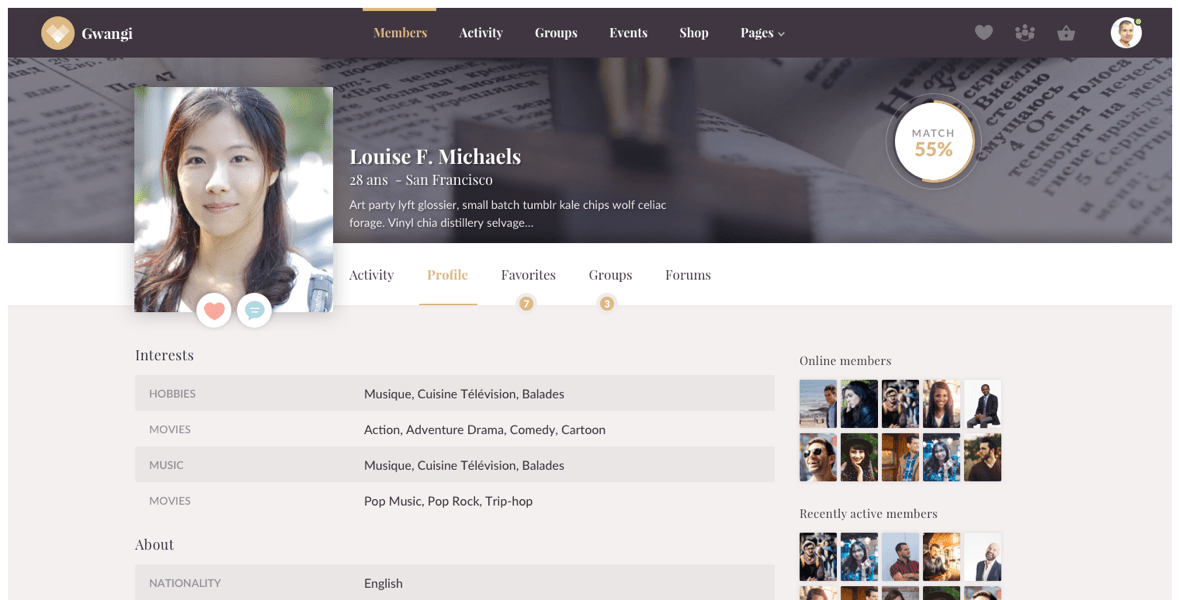Click the Gwangi diamond logo icon

click(57, 33)
